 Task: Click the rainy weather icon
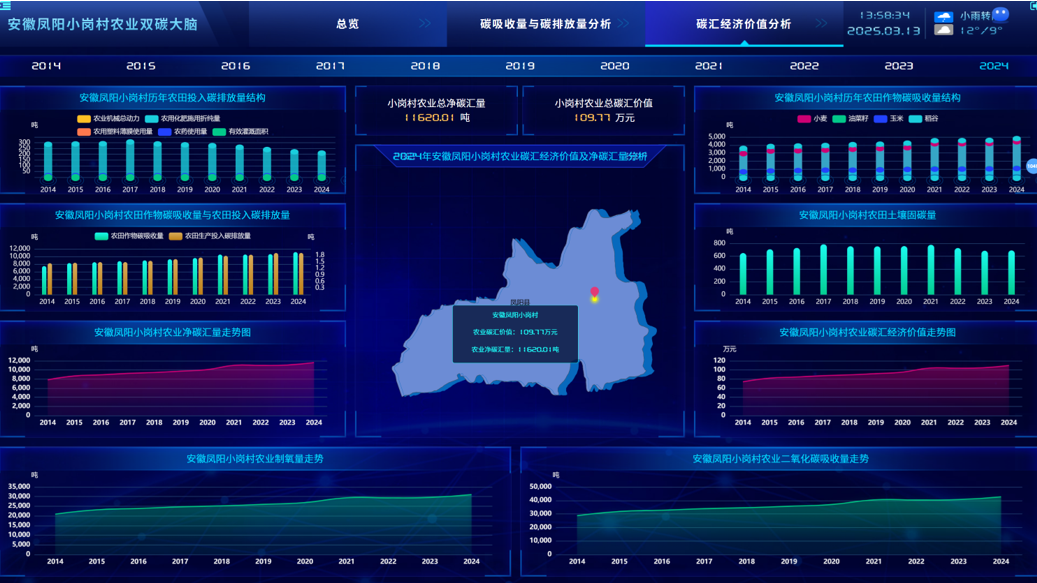[x=943, y=16]
